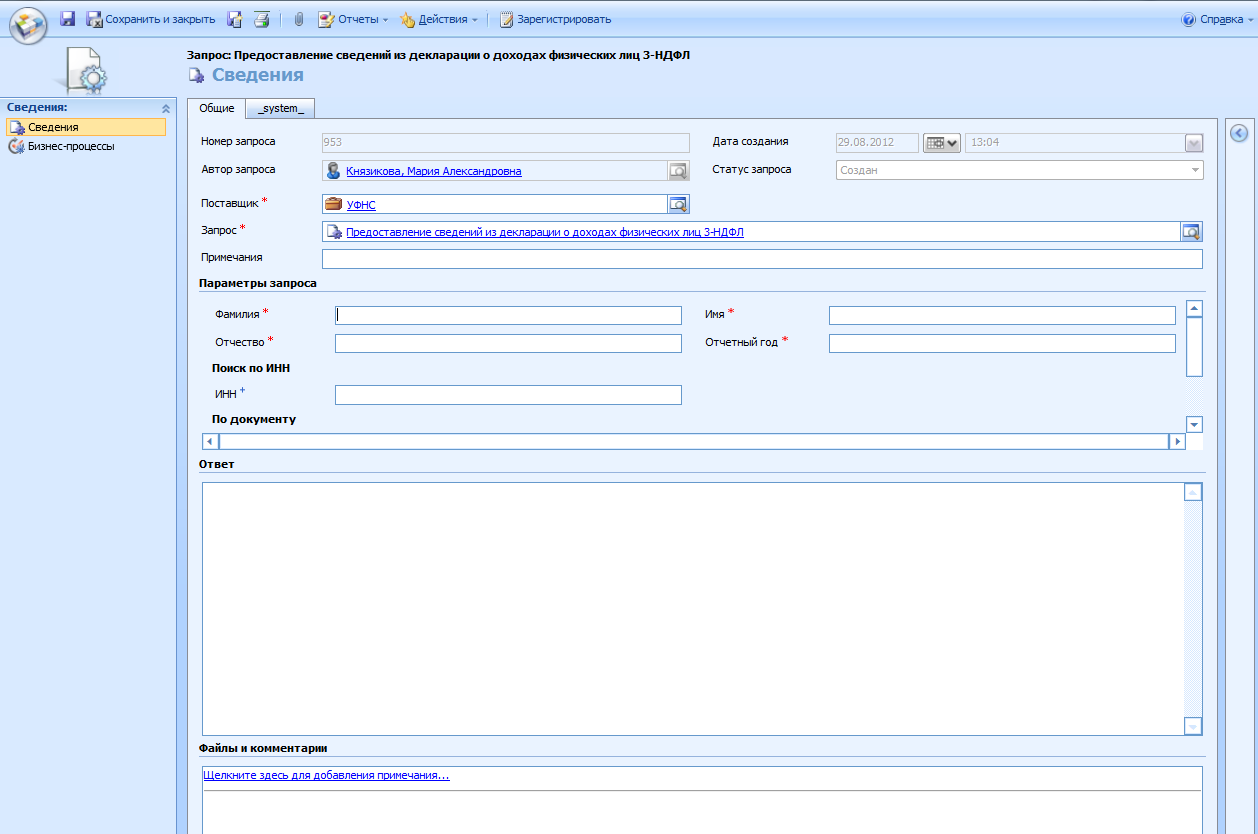Open lookup for Автор запроса field
This screenshot has height=834, width=1258.
click(x=679, y=171)
